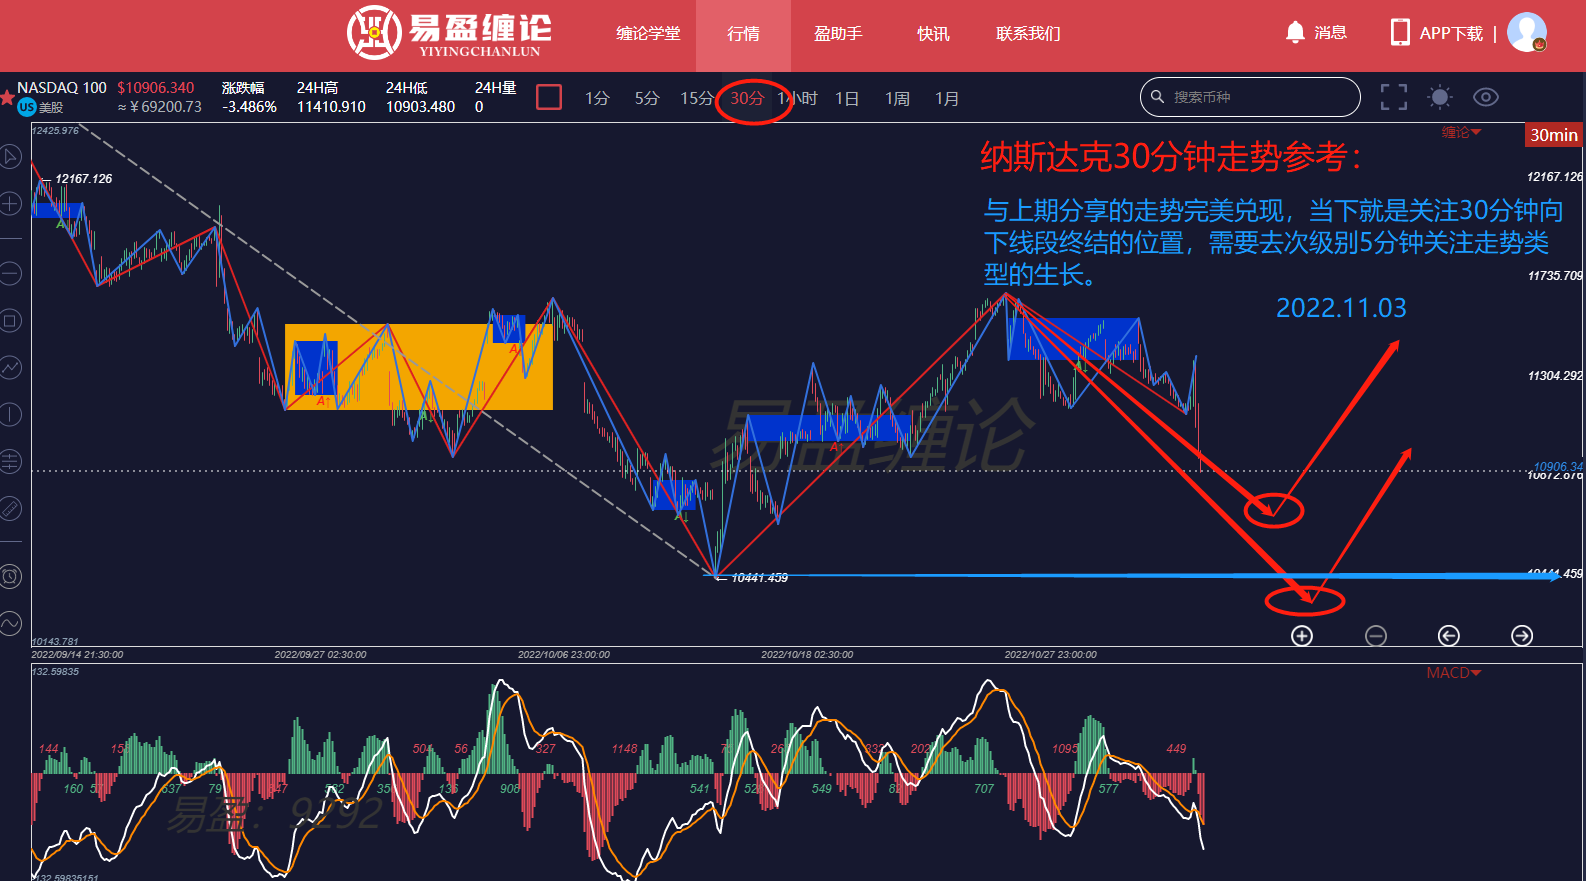Select the rectangle drawing tool in sidebar
1586x881 pixels.
pyautogui.click(x=10, y=321)
